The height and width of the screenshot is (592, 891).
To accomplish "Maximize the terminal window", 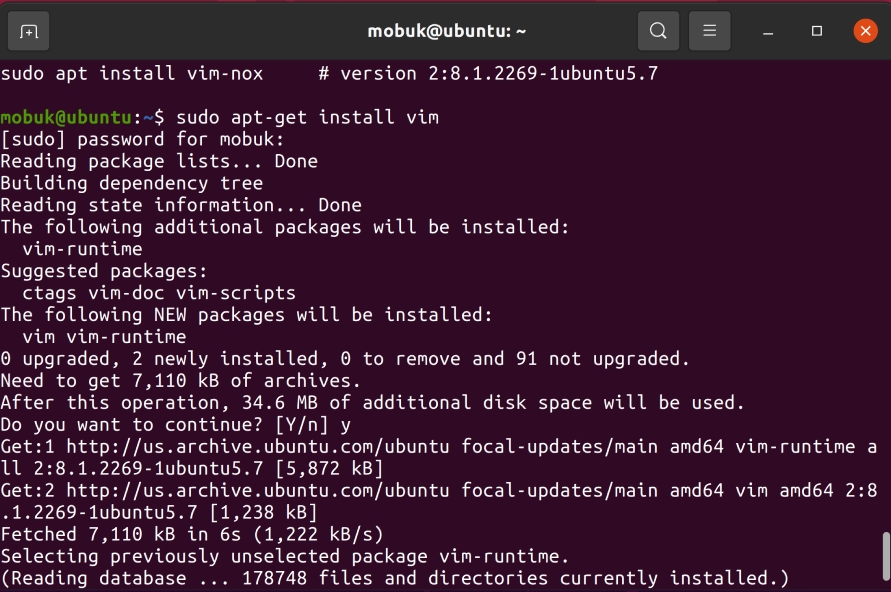I will coord(817,31).
